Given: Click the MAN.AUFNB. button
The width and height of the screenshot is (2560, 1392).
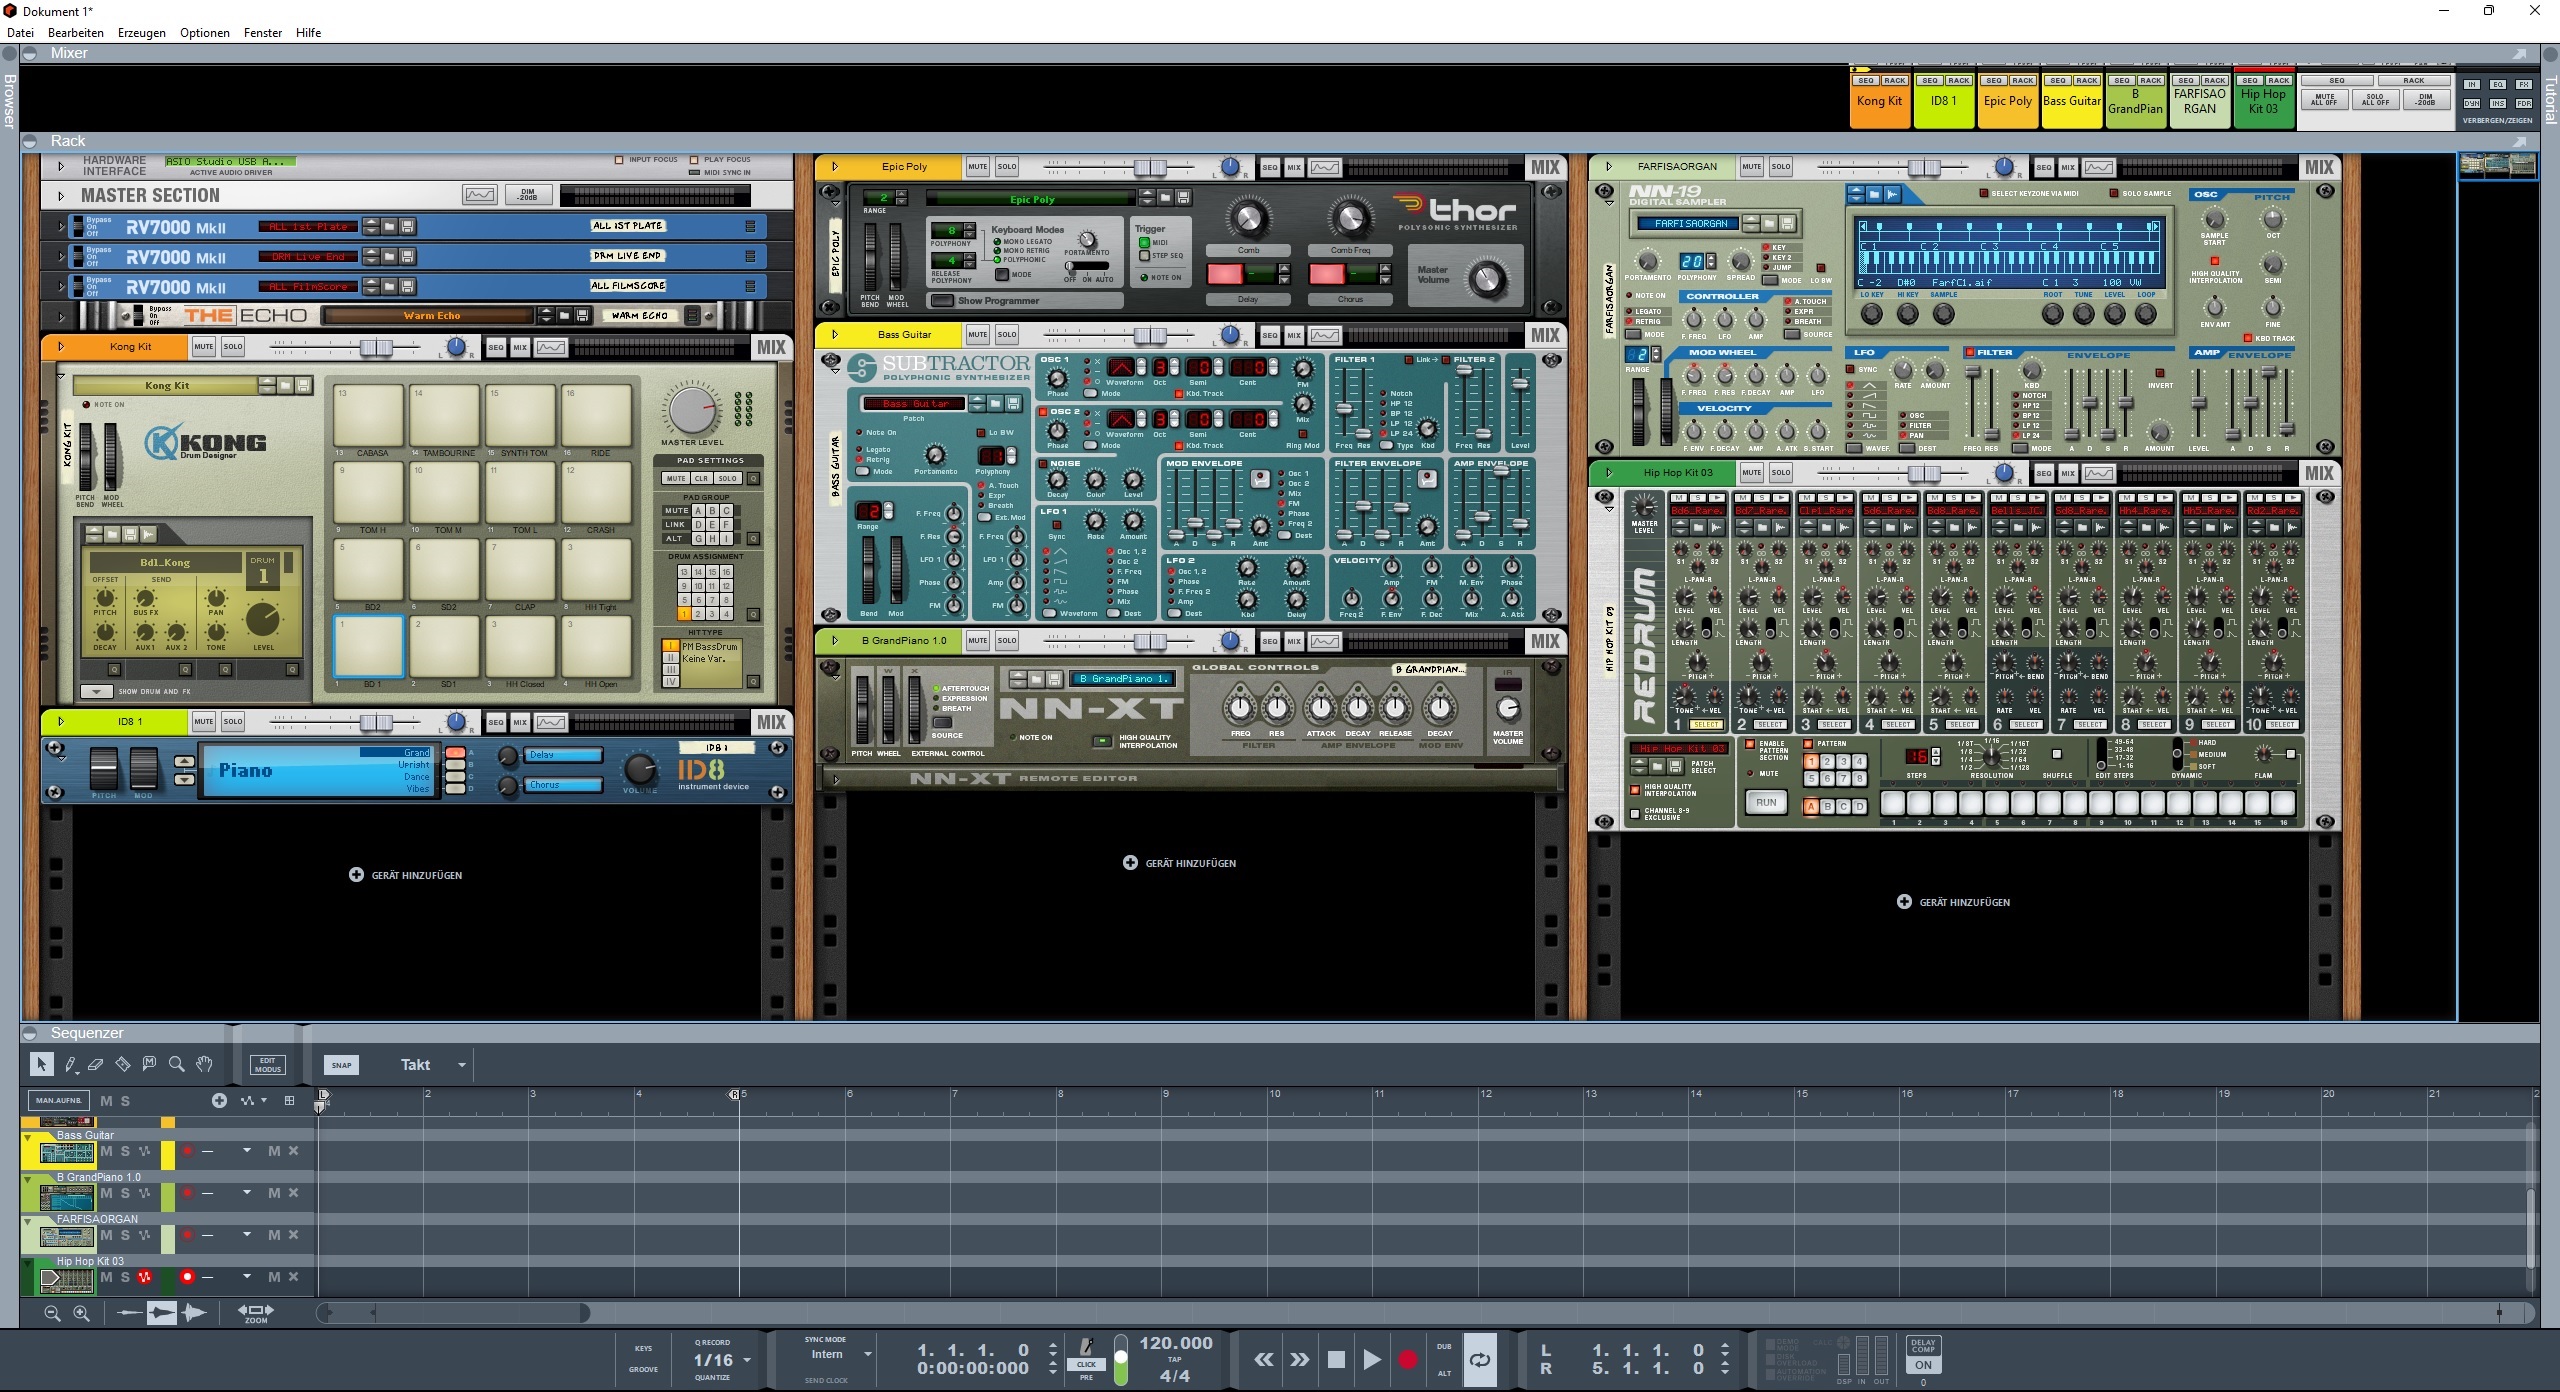Looking at the screenshot, I should tap(59, 1100).
